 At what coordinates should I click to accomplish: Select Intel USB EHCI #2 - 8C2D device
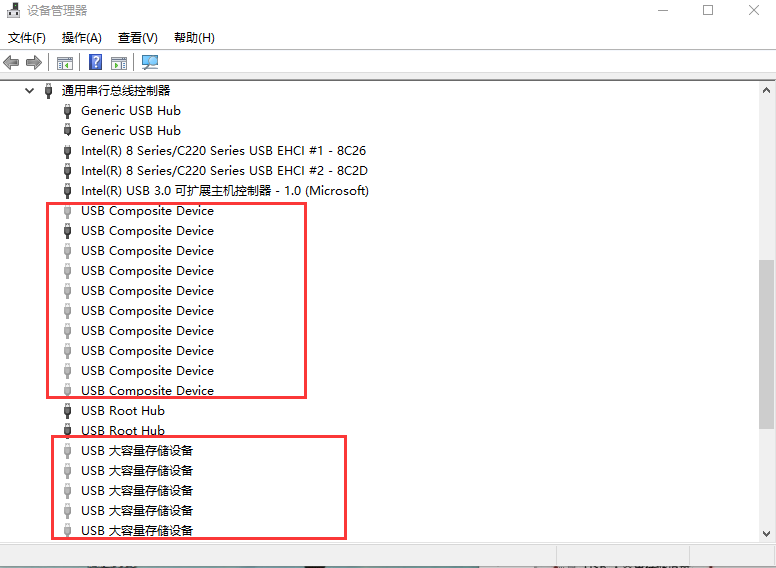tap(222, 171)
